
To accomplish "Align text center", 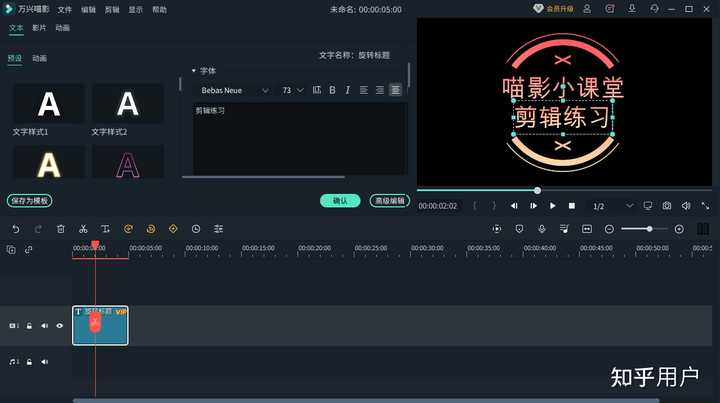I will (x=380, y=90).
